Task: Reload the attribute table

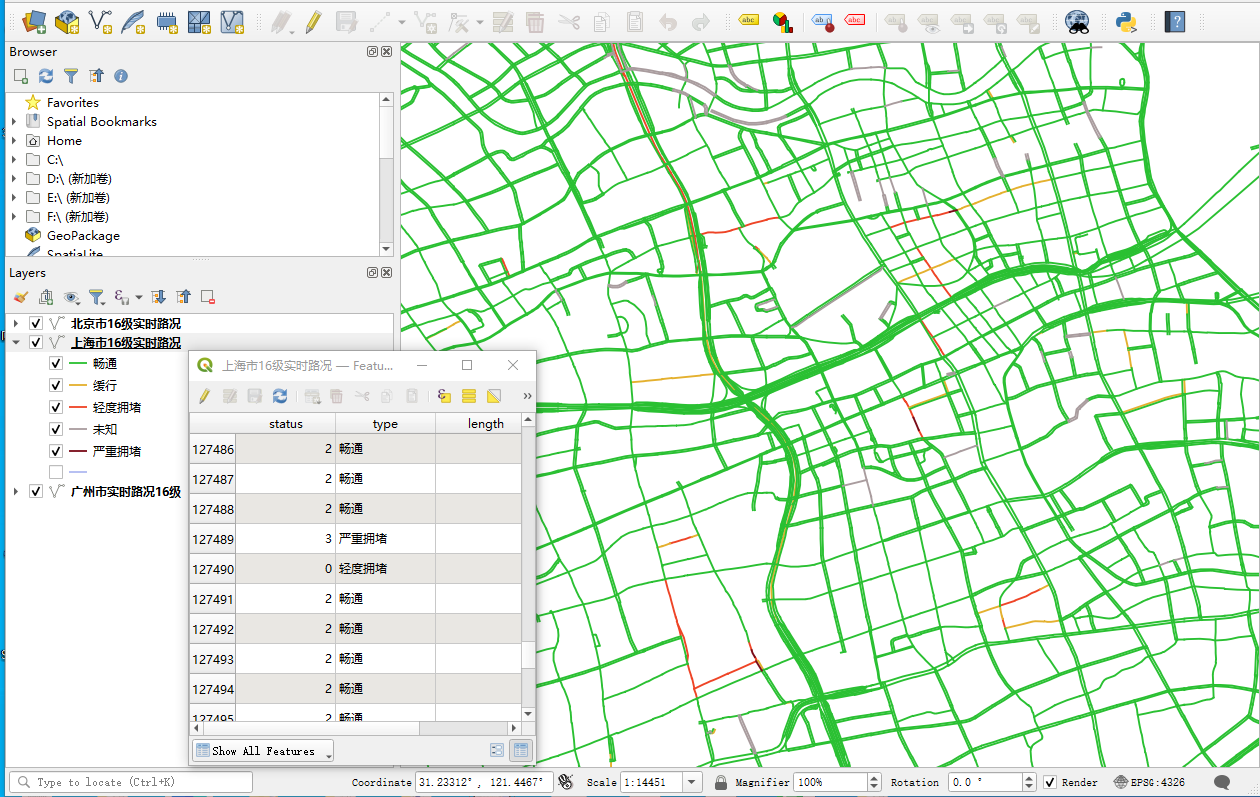Action: [x=280, y=396]
